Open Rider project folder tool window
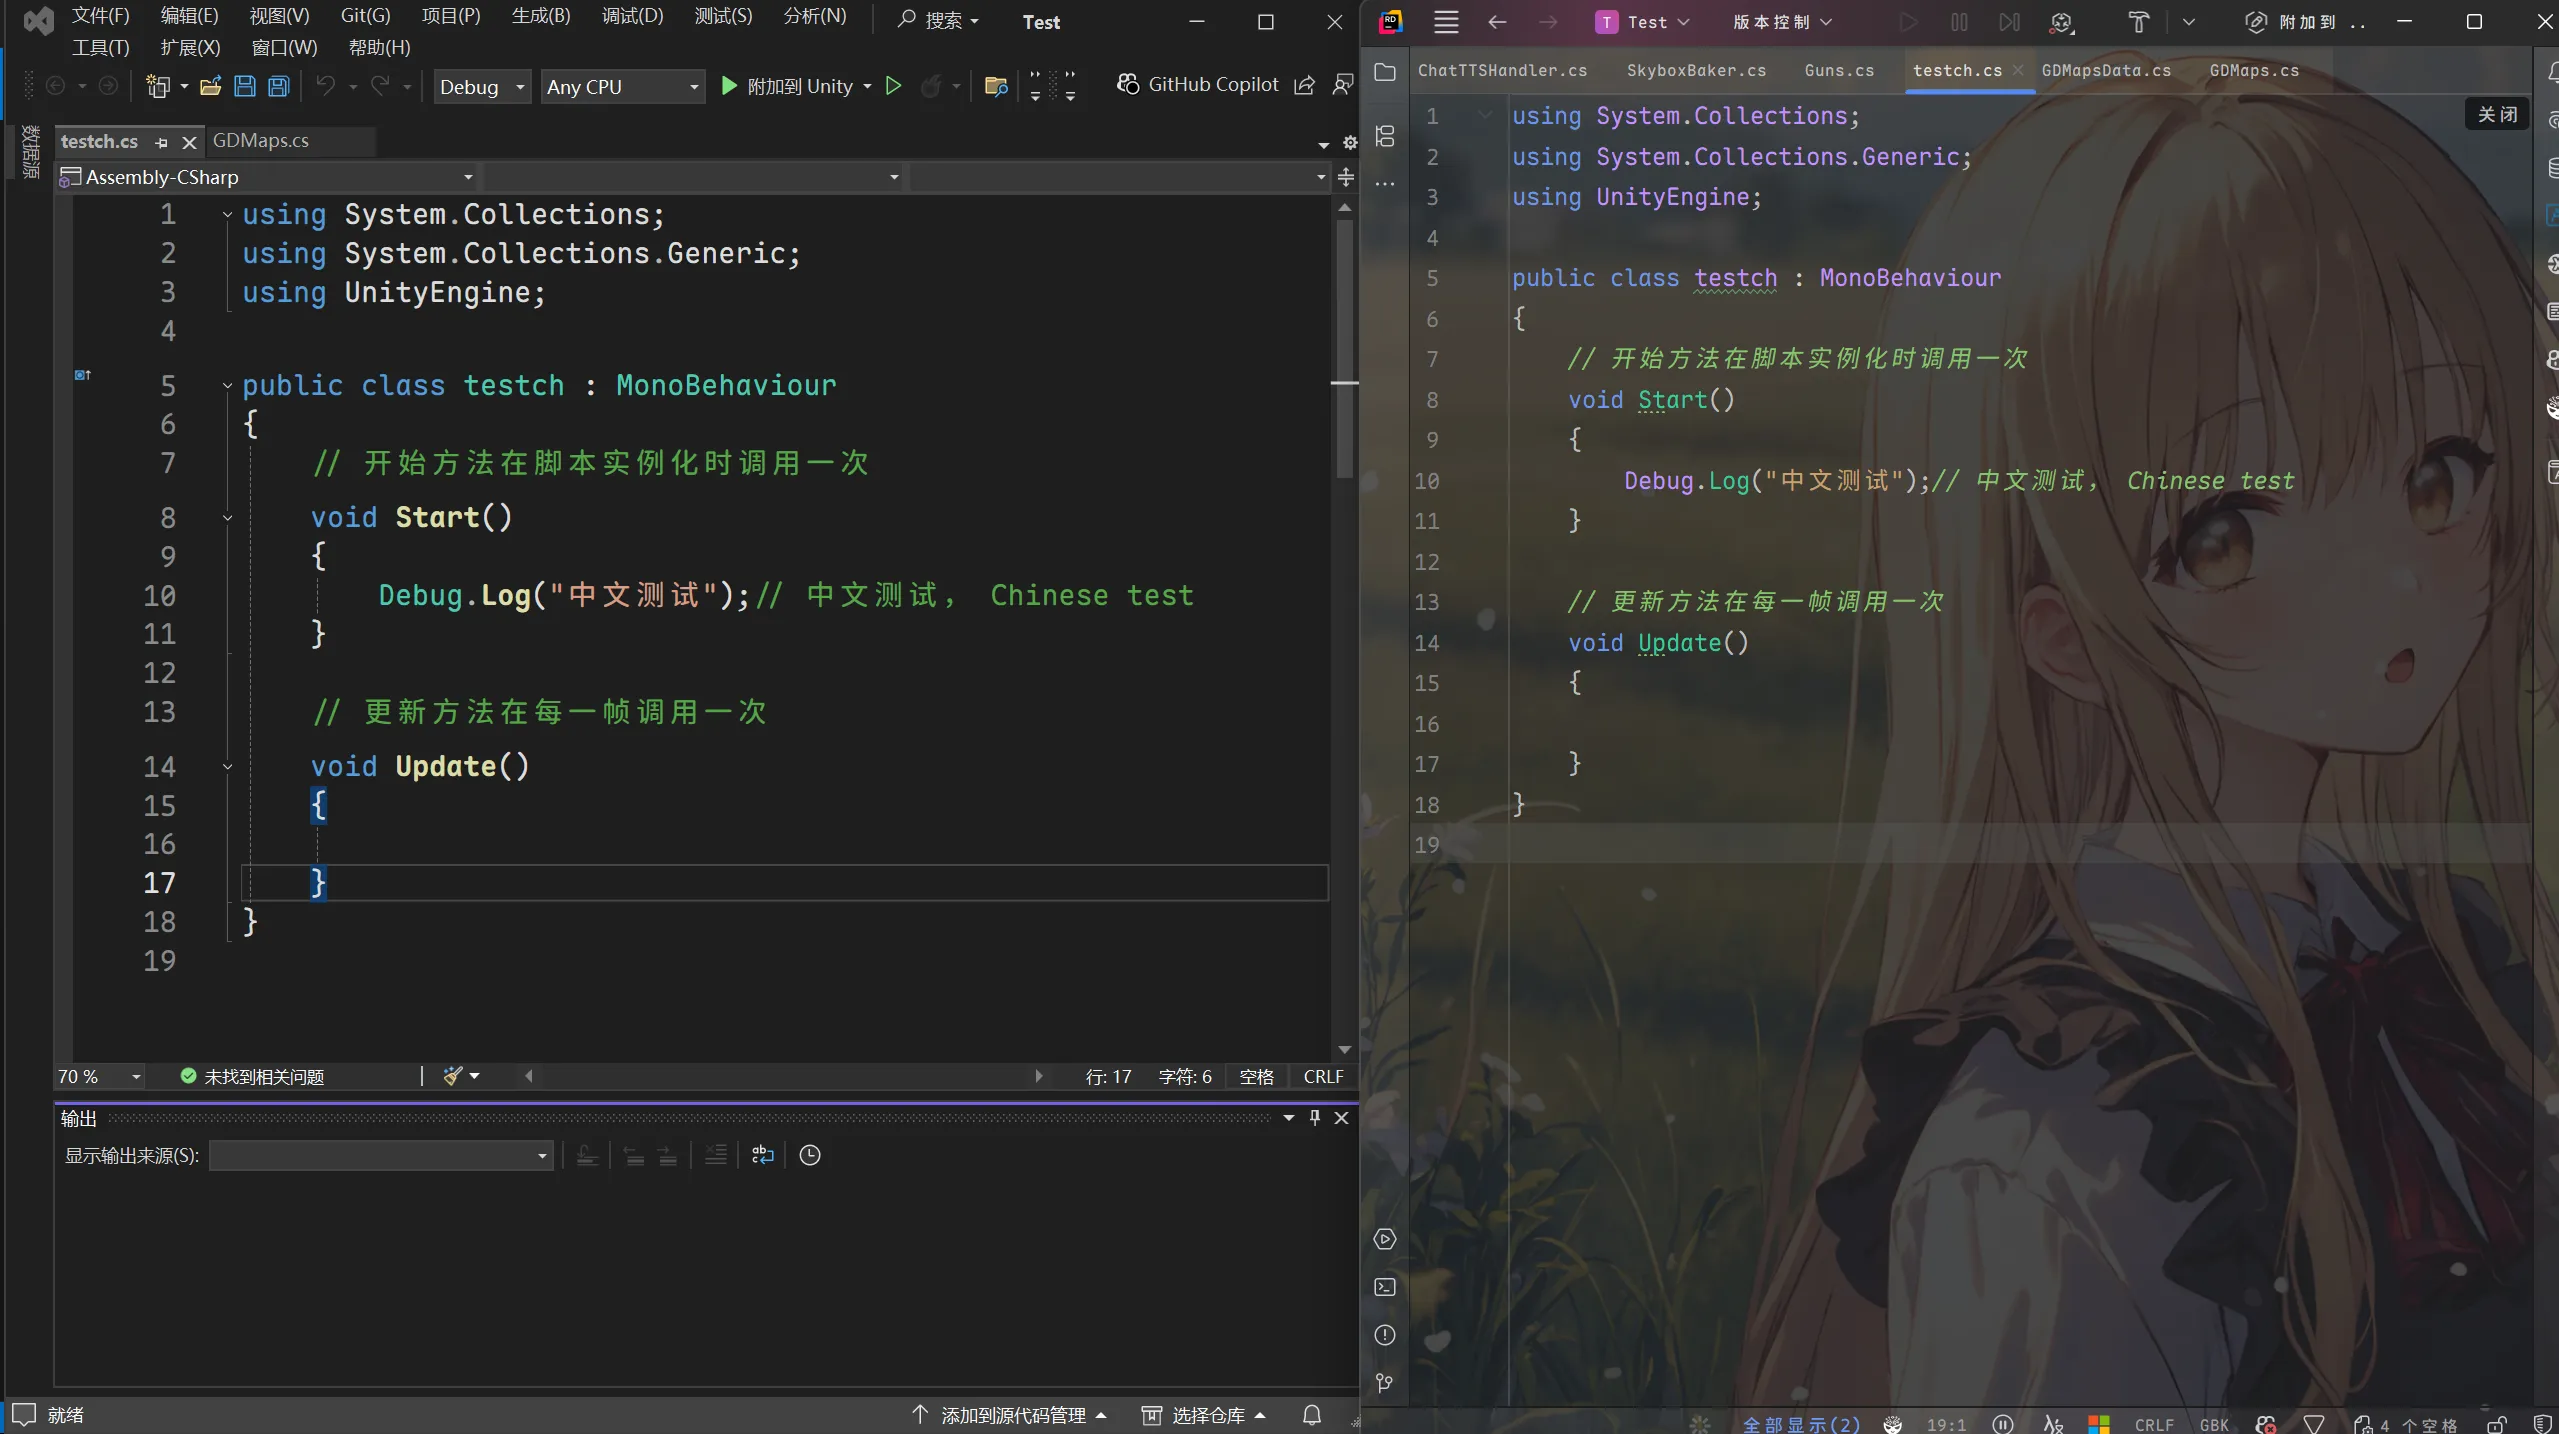This screenshot has width=2559, height=1434. (x=1385, y=72)
